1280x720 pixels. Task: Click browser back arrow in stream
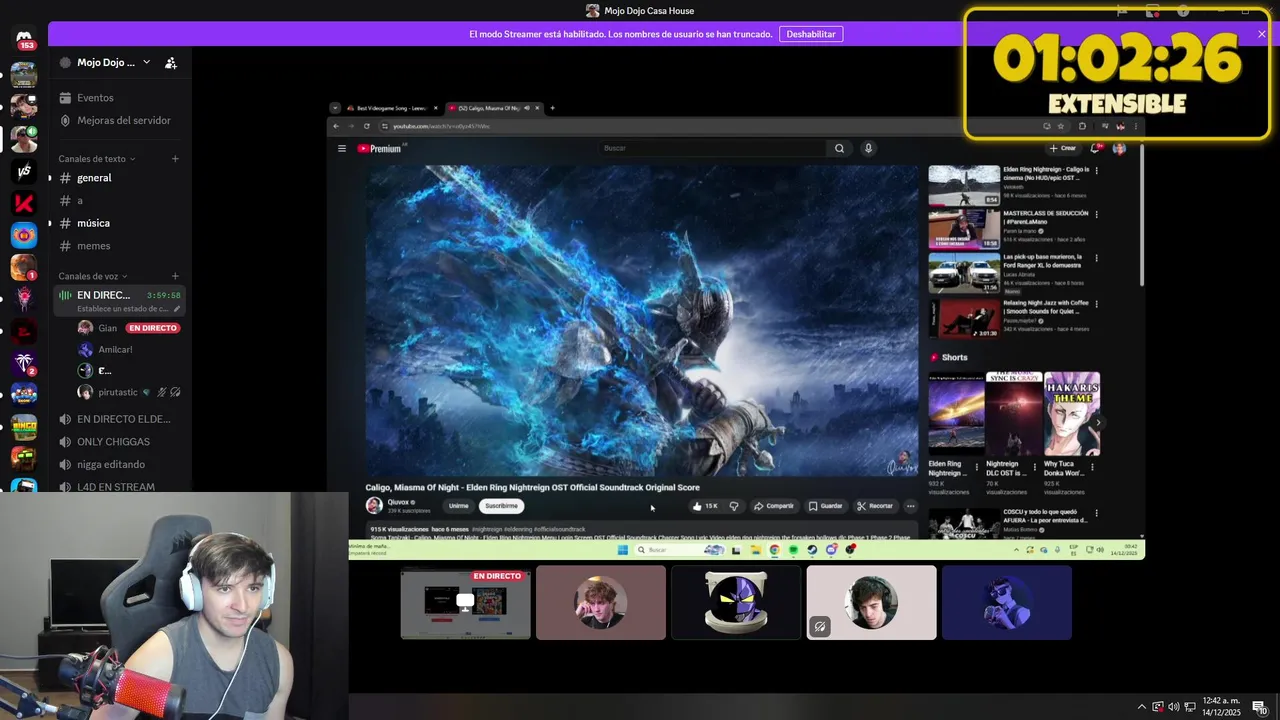point(336,126)
